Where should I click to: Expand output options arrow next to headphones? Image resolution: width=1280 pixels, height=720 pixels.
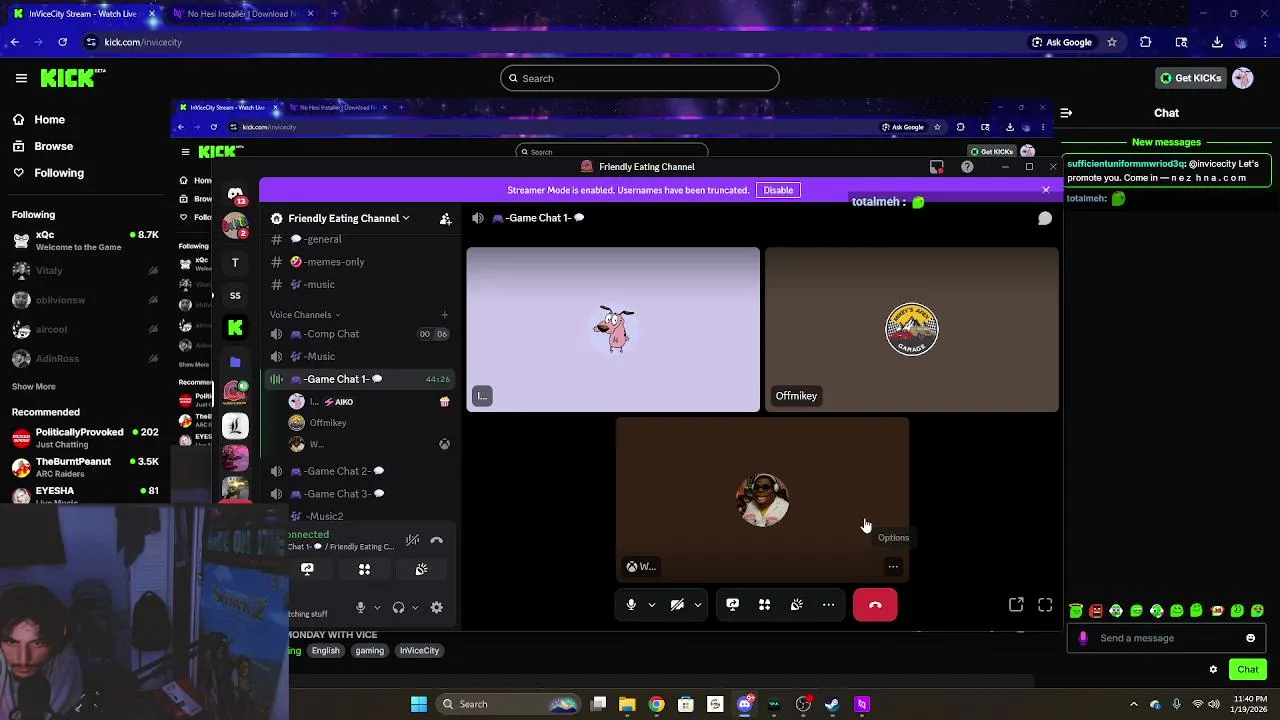click(x=415, y=607)
